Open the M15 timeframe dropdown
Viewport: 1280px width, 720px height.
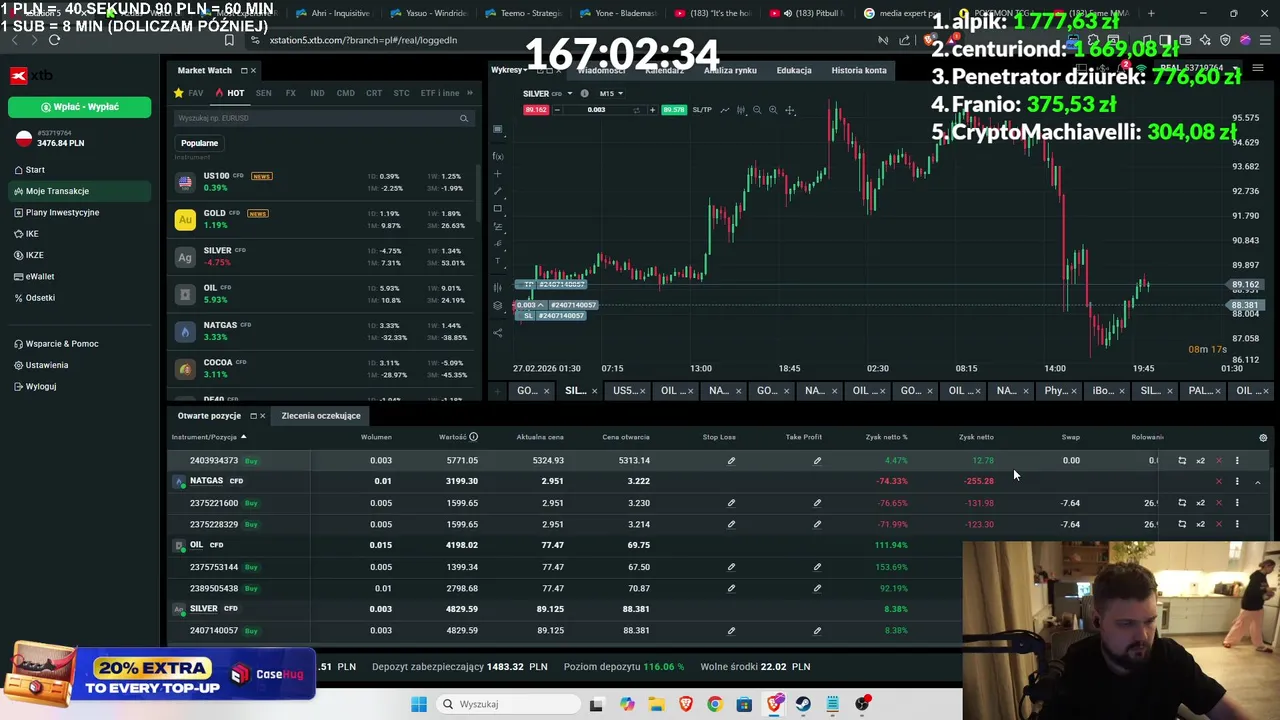click(610, 93)
